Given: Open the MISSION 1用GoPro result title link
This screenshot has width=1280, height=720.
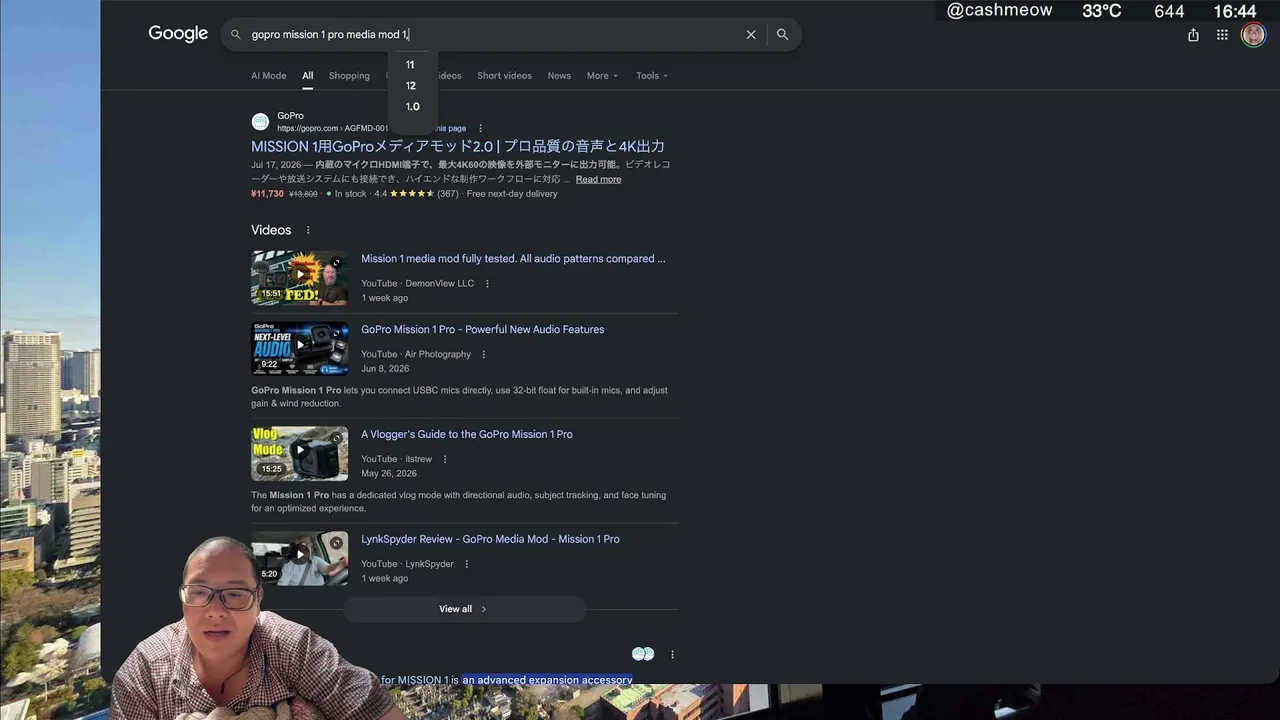Looking at the screenshot, I should [458, 146].
